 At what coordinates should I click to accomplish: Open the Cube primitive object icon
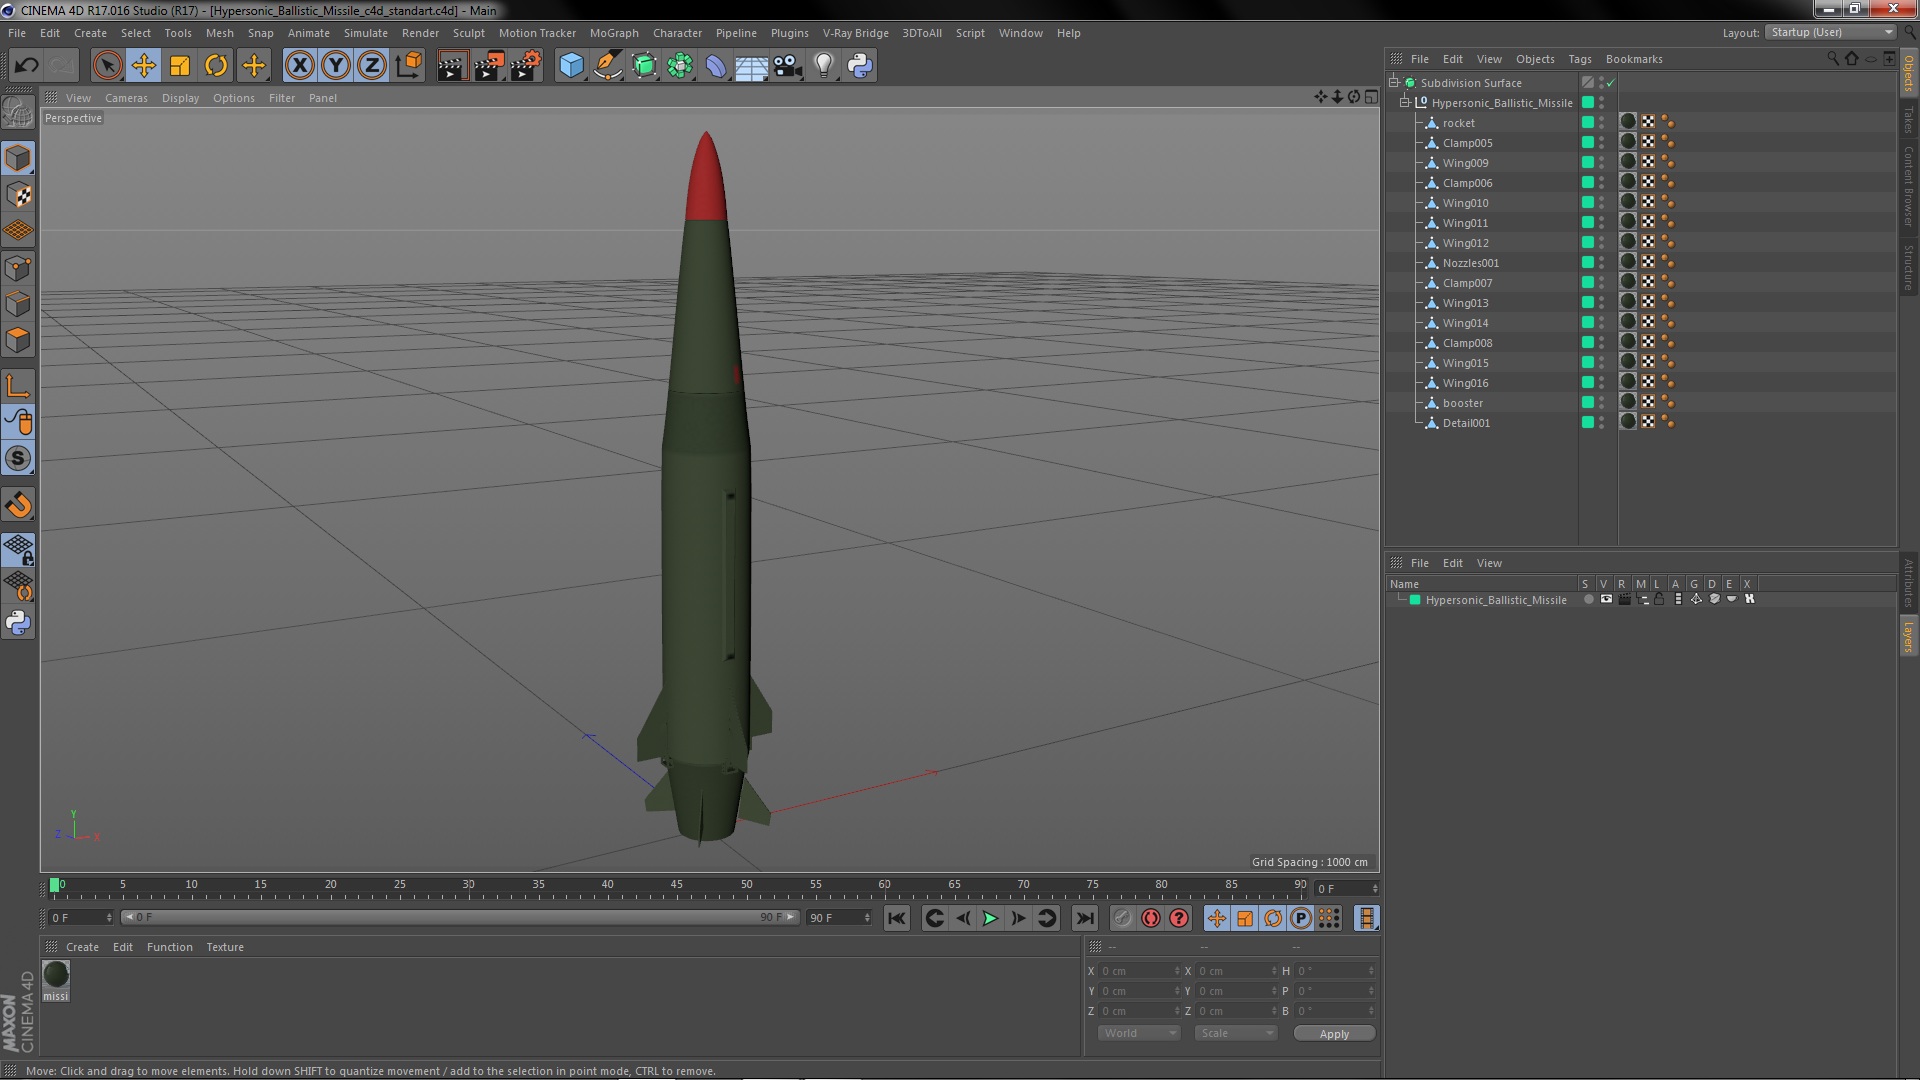click(x=571, y=66)
